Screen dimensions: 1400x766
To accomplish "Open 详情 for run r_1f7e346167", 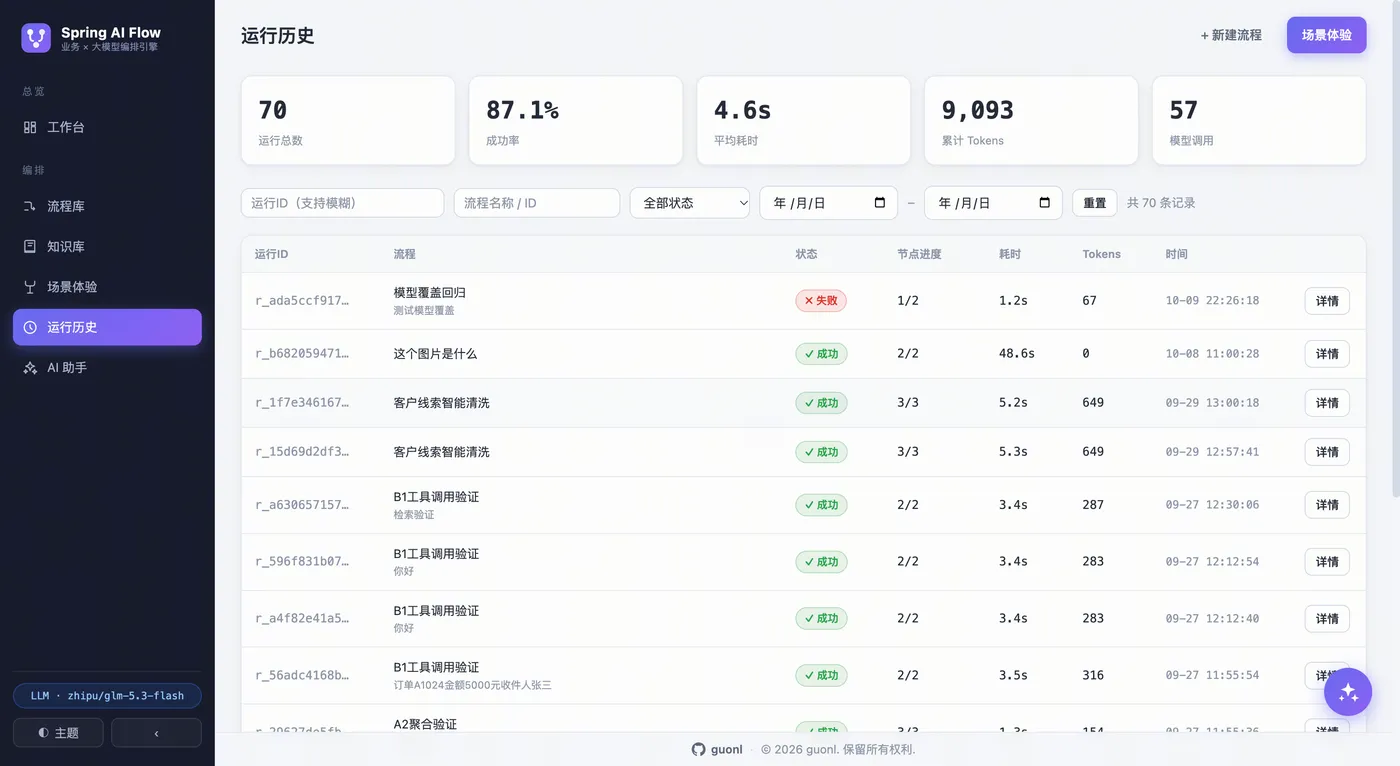I will coord(1327,403).
